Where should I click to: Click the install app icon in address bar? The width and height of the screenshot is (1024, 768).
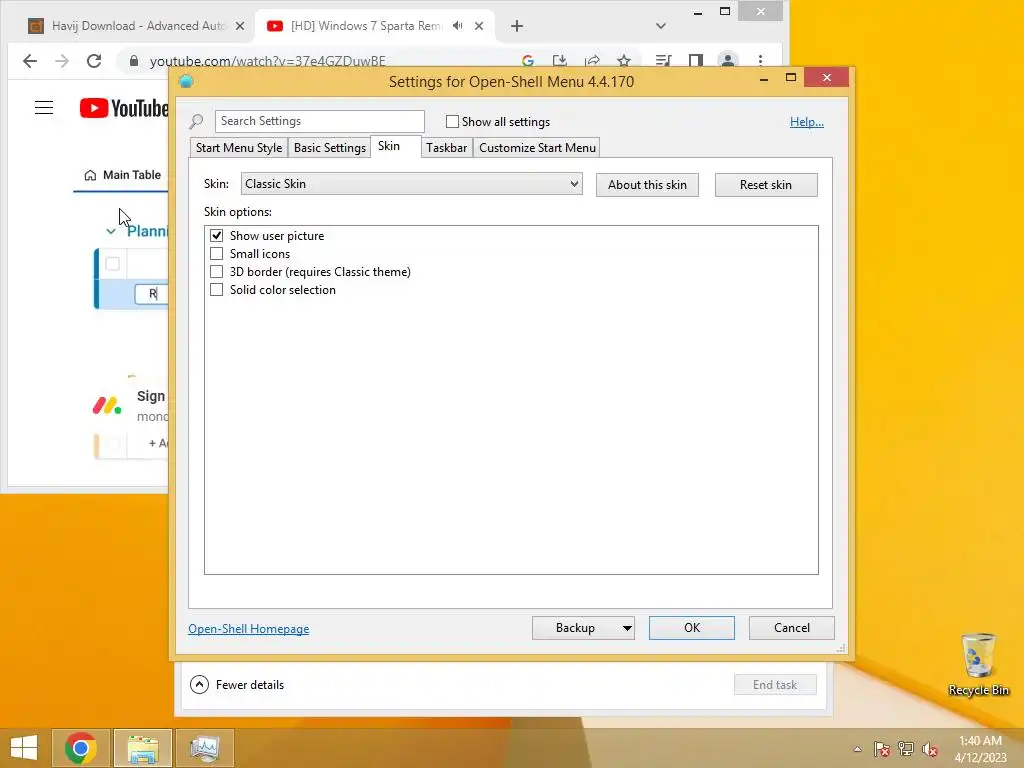coord(560,61)
